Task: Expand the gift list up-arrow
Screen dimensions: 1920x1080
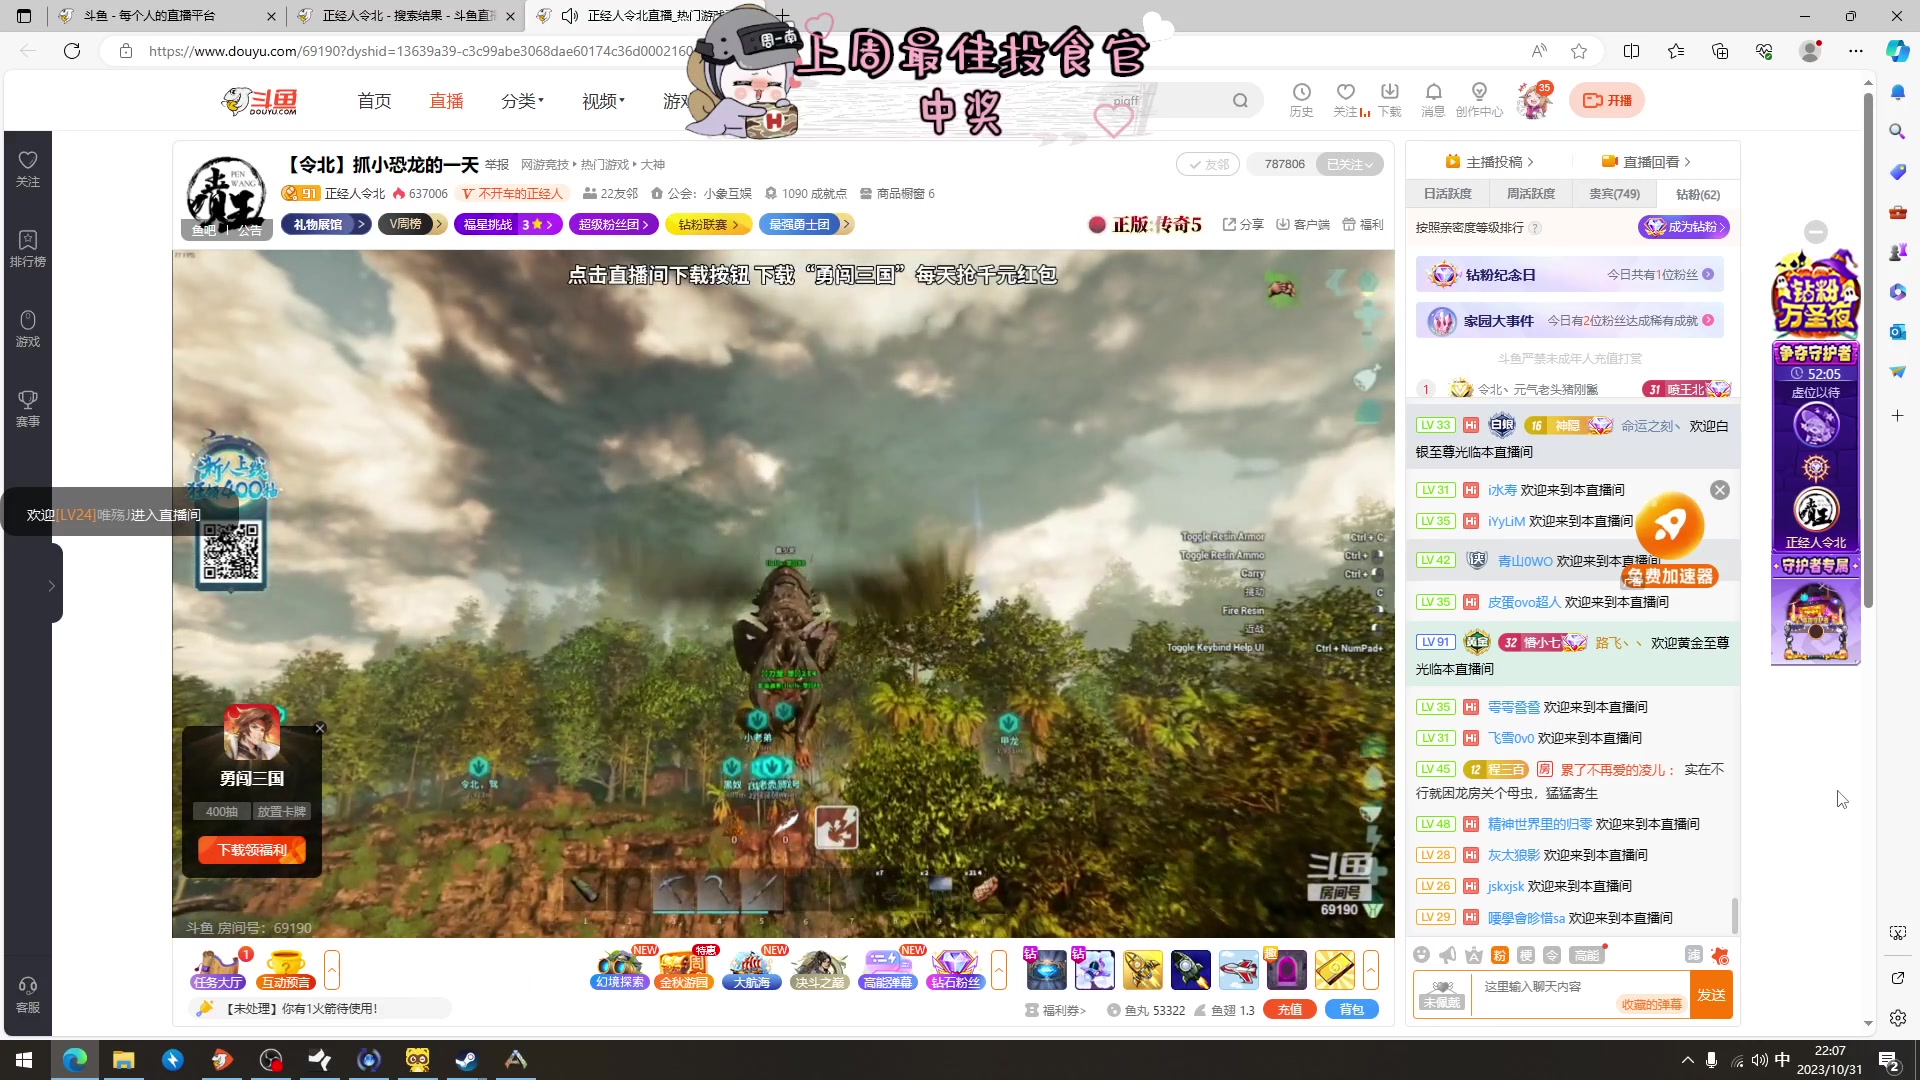Action: tap(1371, 970)
